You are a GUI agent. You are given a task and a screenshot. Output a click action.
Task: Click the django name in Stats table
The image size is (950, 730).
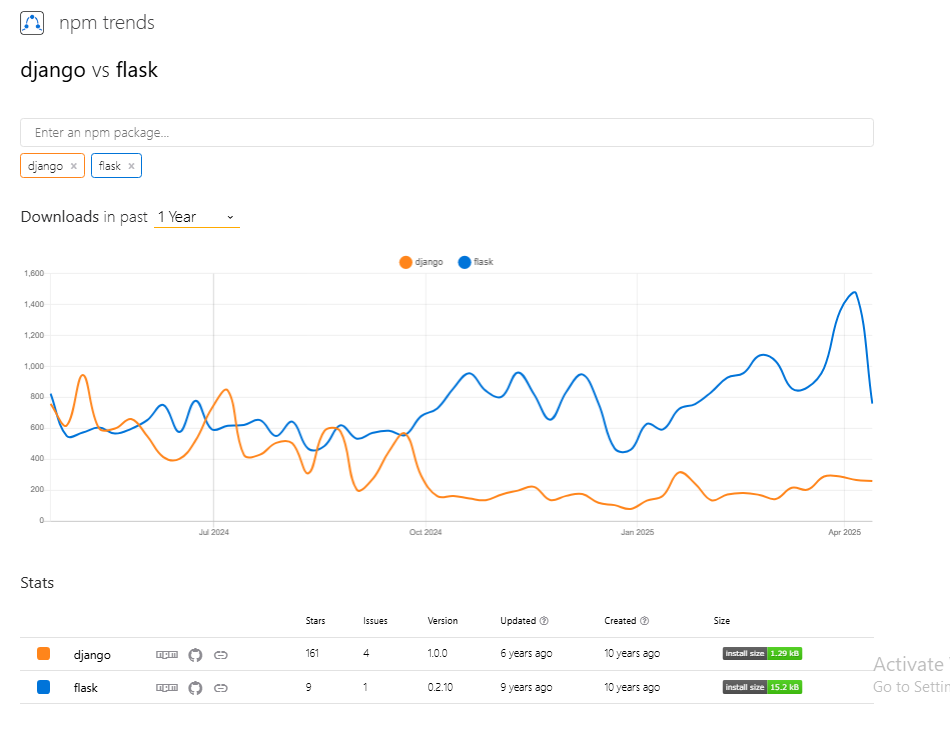92,655
